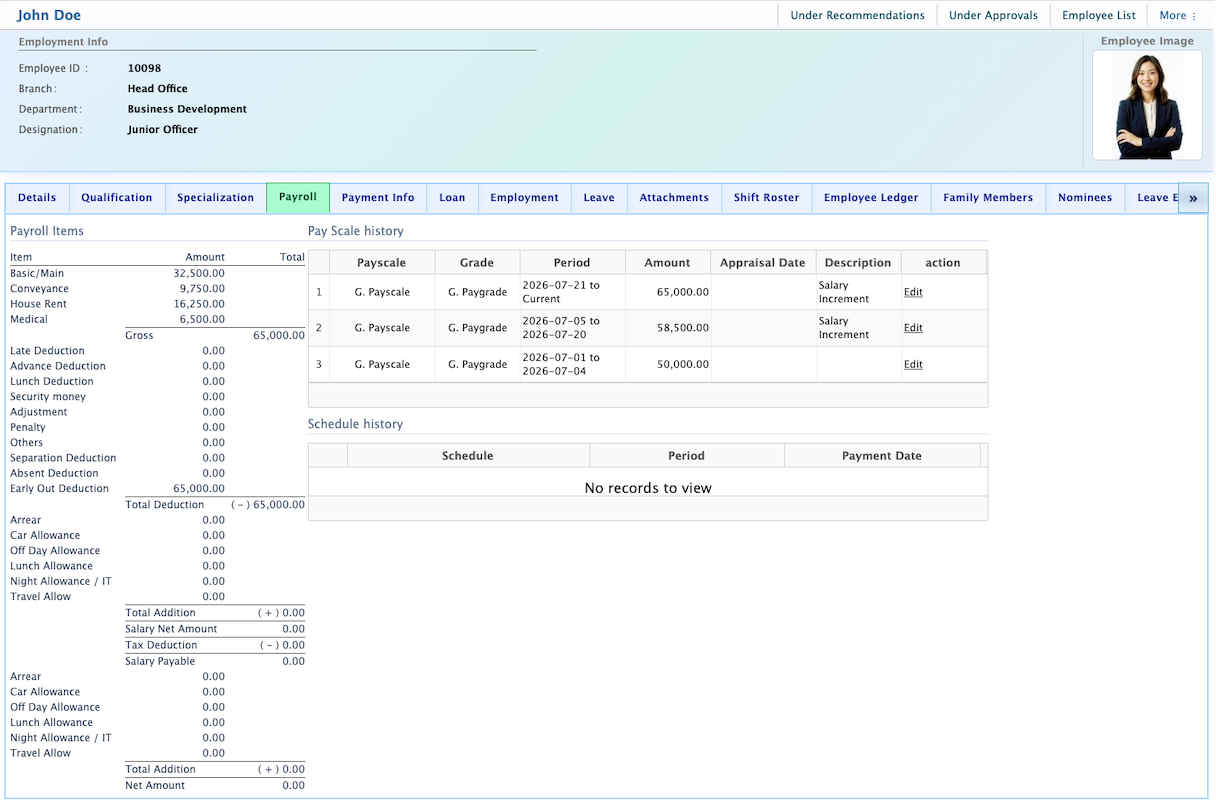
Task: Switch to the Details tab
Action: tap(37, 198)
